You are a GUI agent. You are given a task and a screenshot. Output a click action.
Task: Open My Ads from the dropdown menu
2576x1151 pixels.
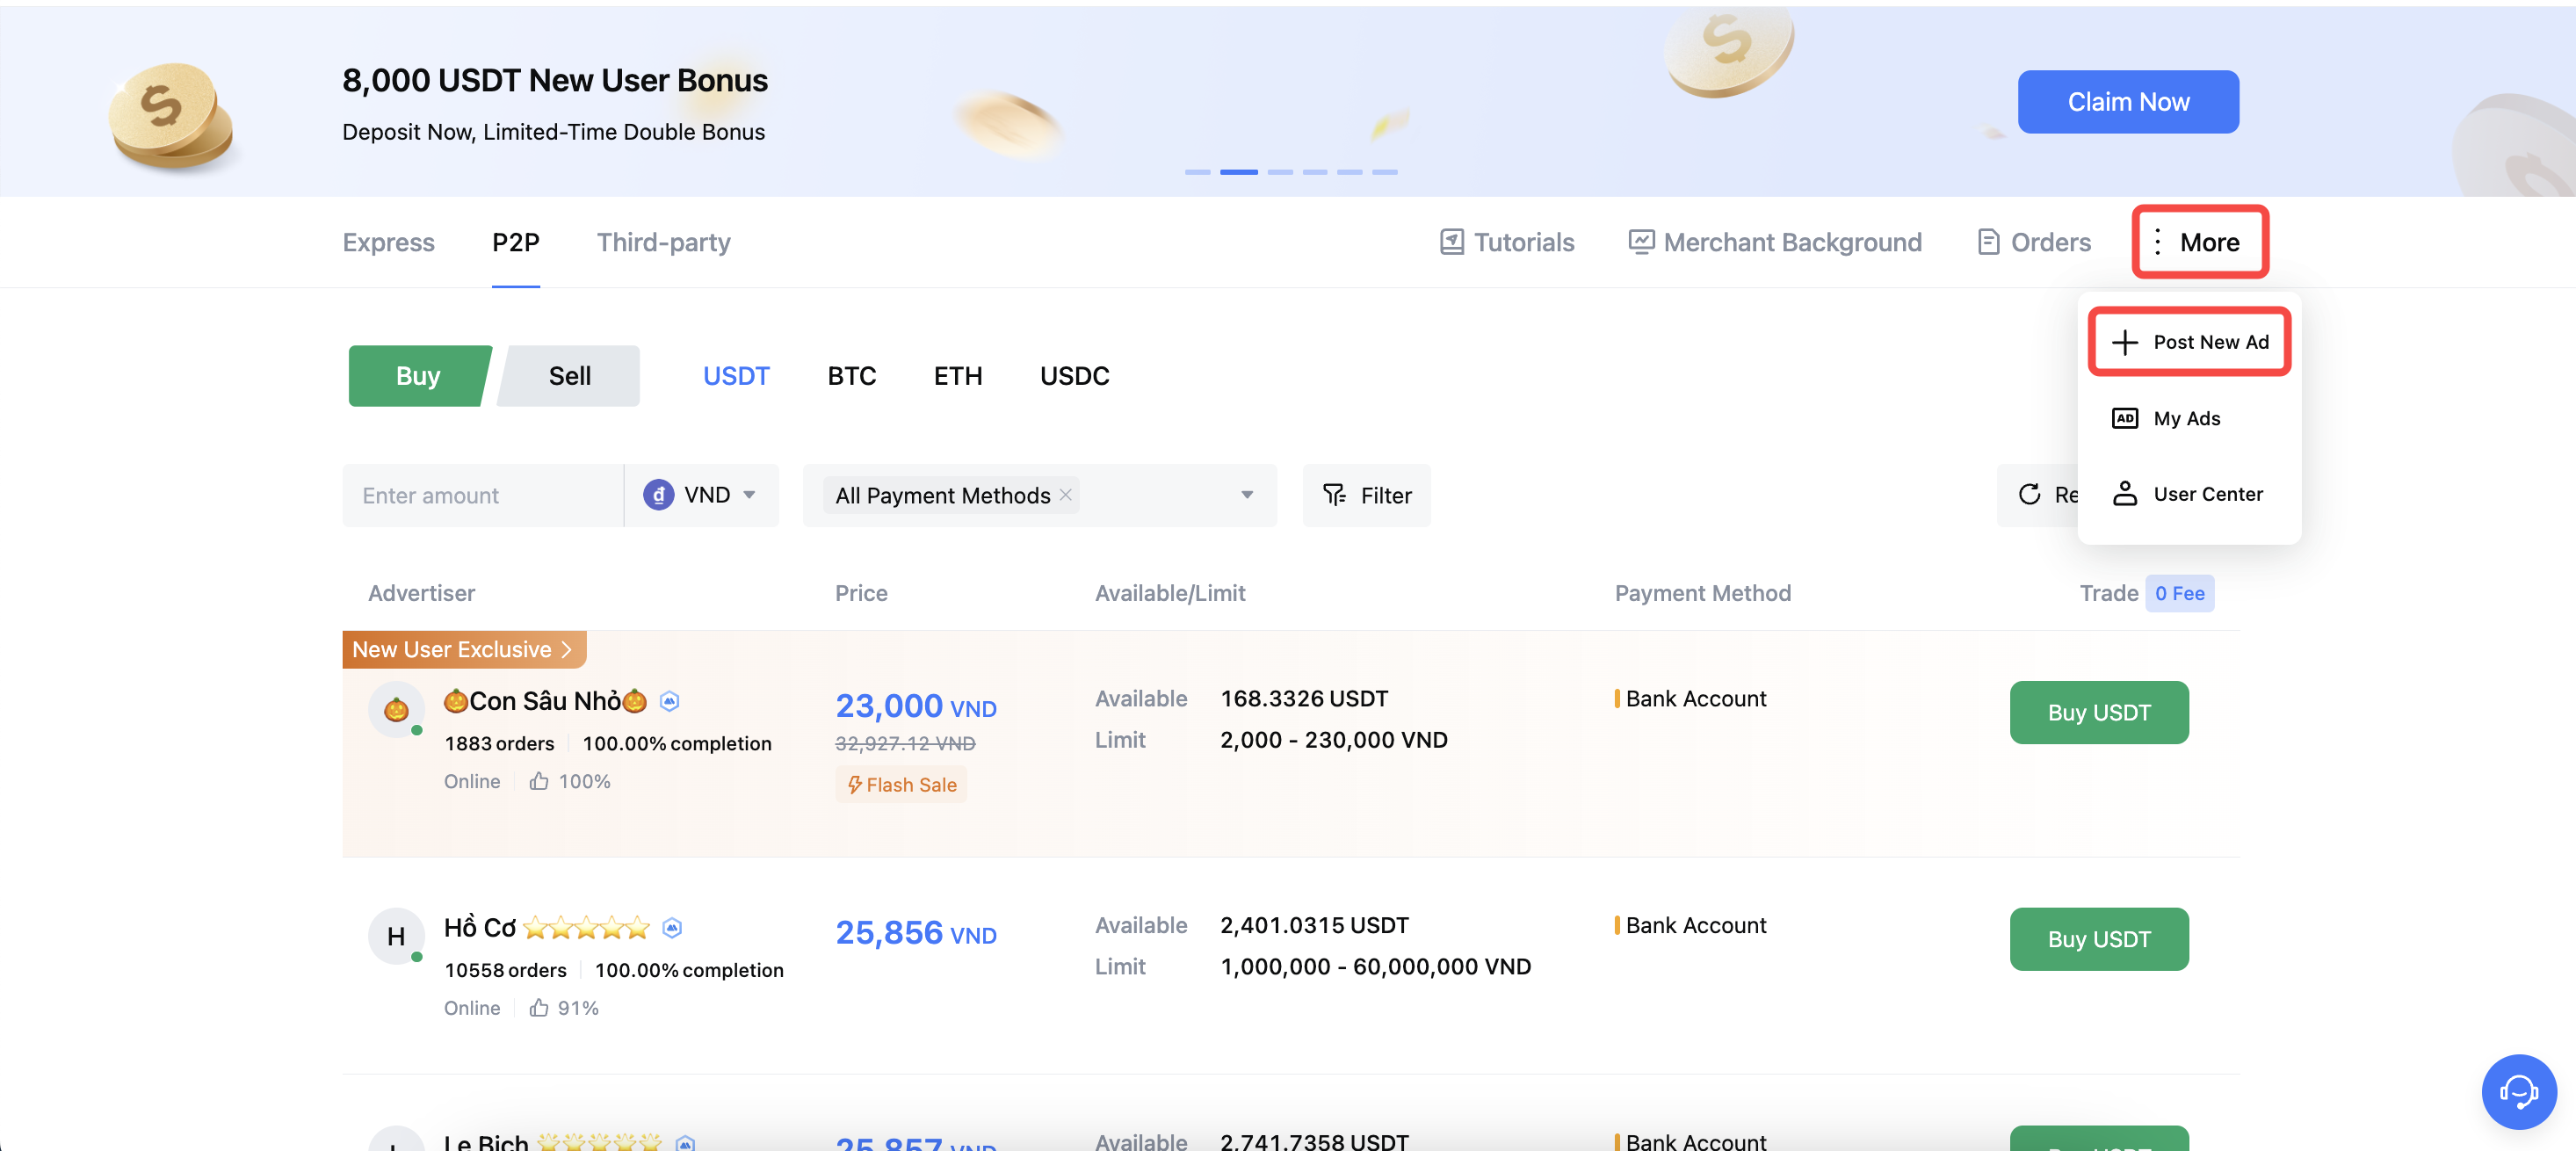pos(2186,418)
